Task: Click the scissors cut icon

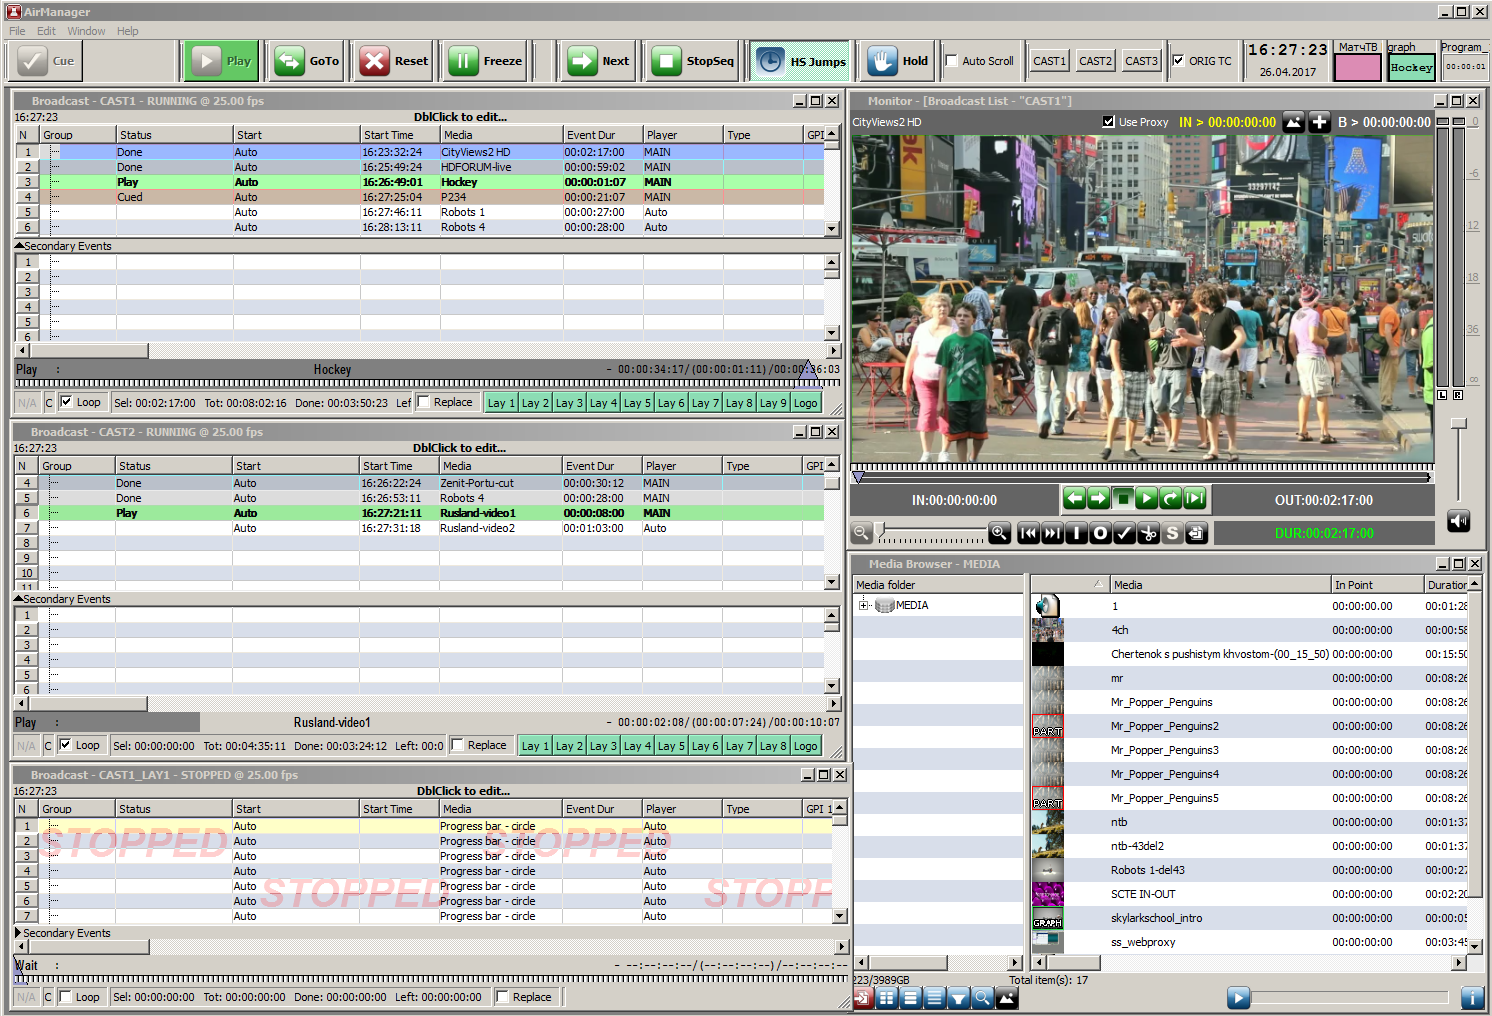Action: 1148,533
